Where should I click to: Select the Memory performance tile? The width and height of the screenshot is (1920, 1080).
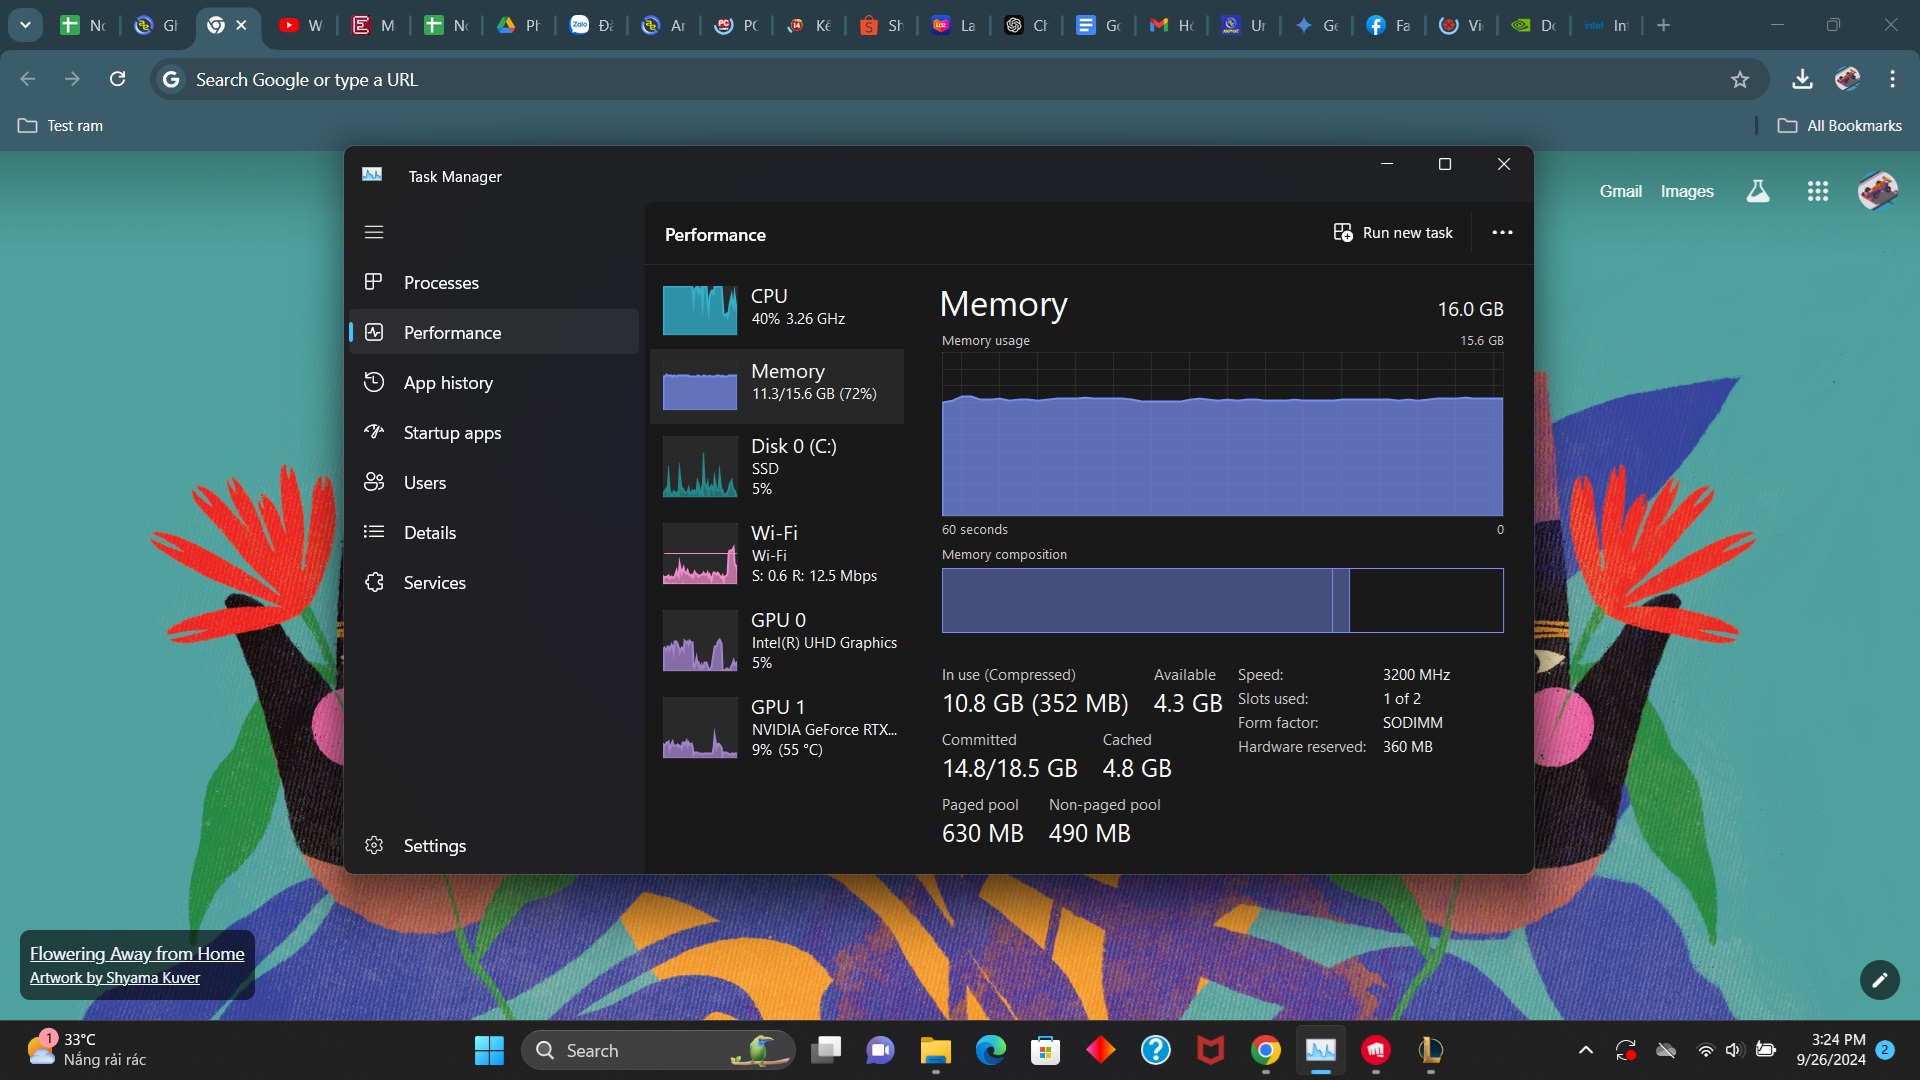[x=777, y=386]
